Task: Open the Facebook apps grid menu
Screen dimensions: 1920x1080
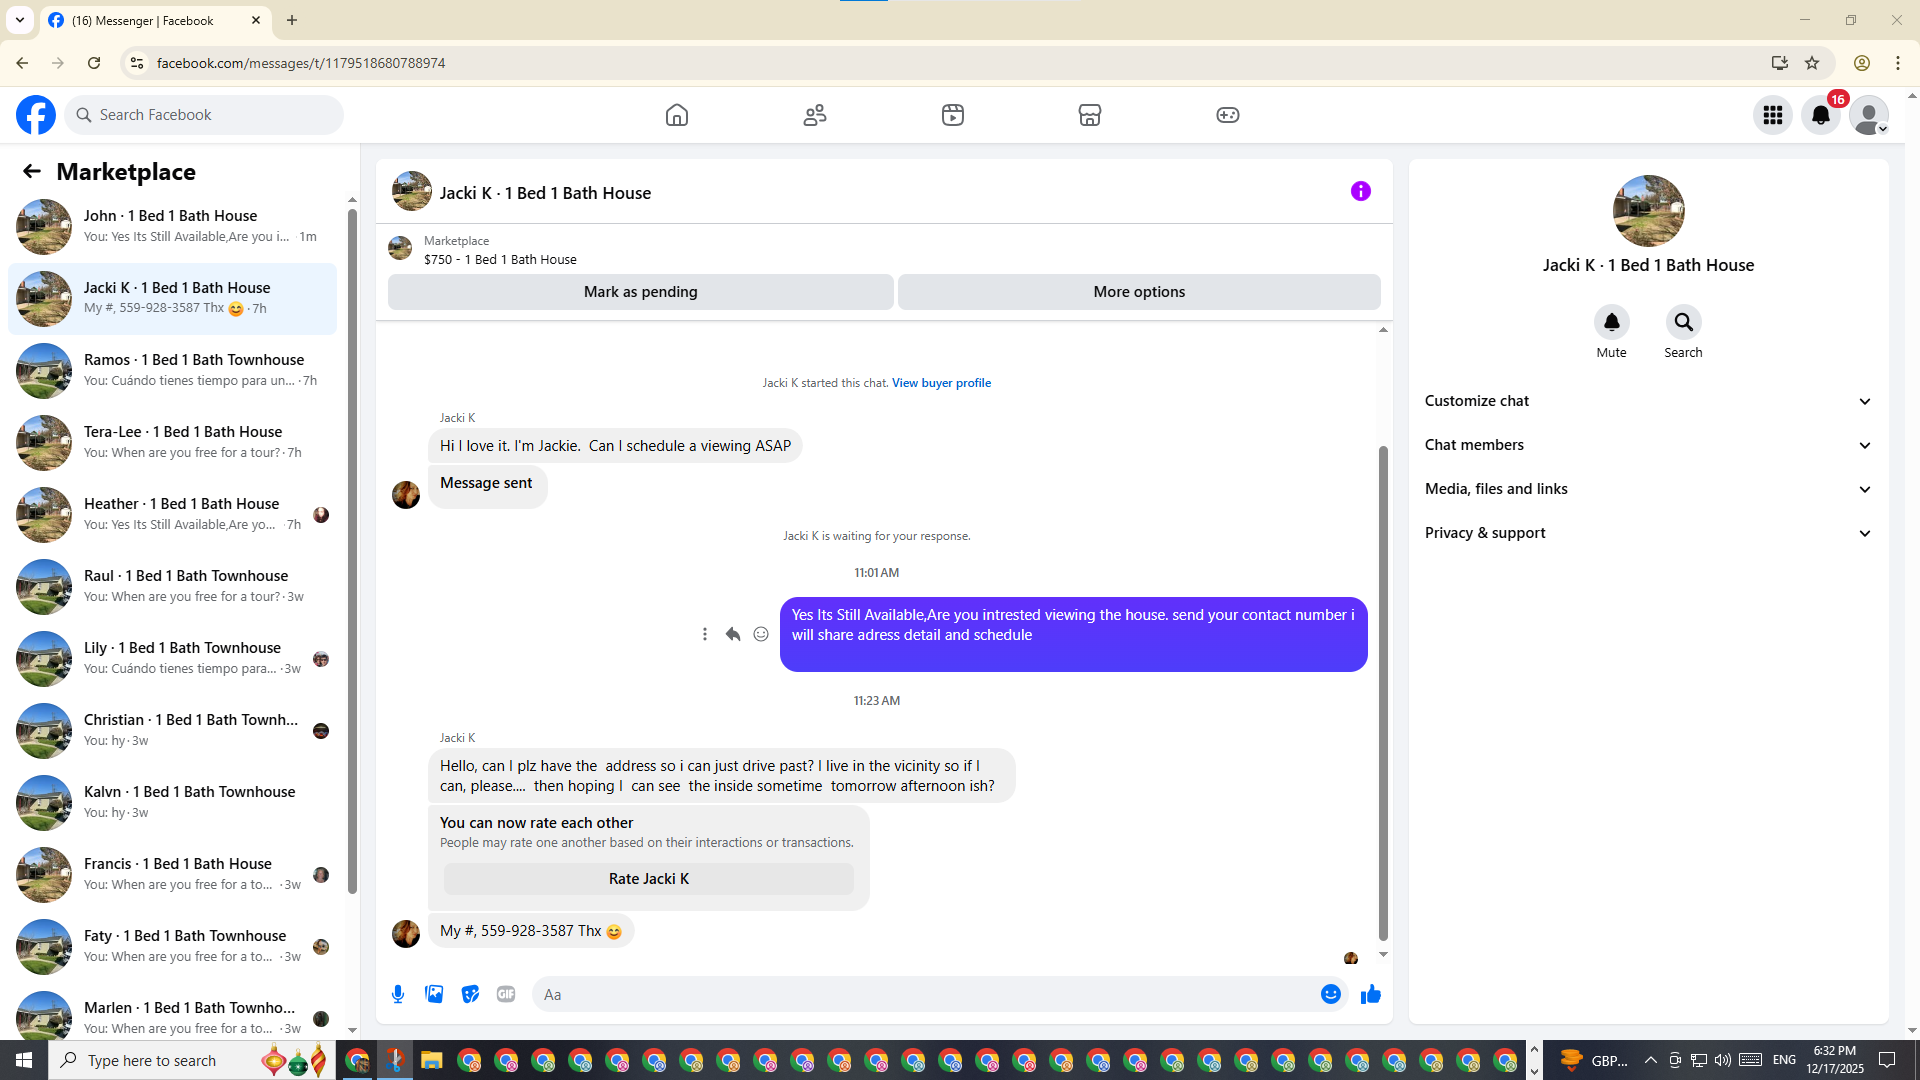Action: pyautogui.click(x=1773, y=115)
